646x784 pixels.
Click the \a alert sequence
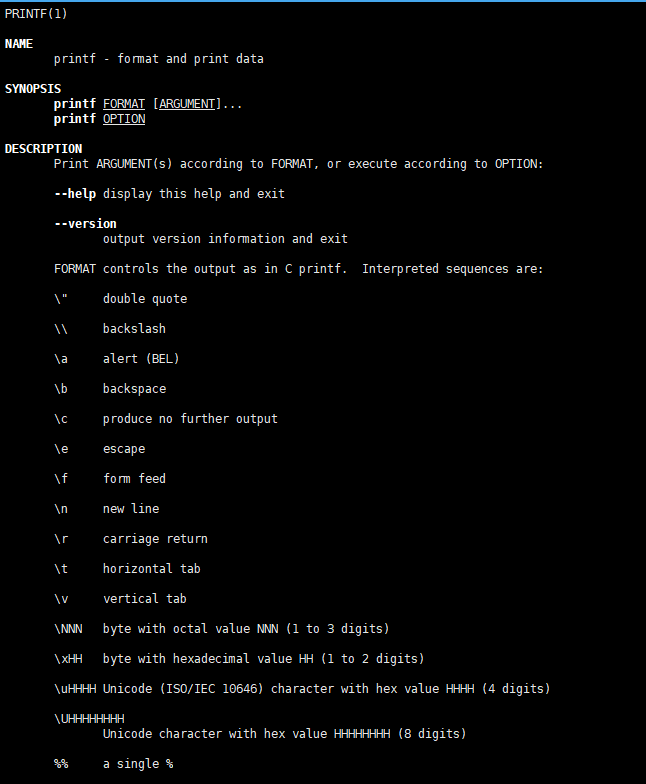[x=61, y=359]
